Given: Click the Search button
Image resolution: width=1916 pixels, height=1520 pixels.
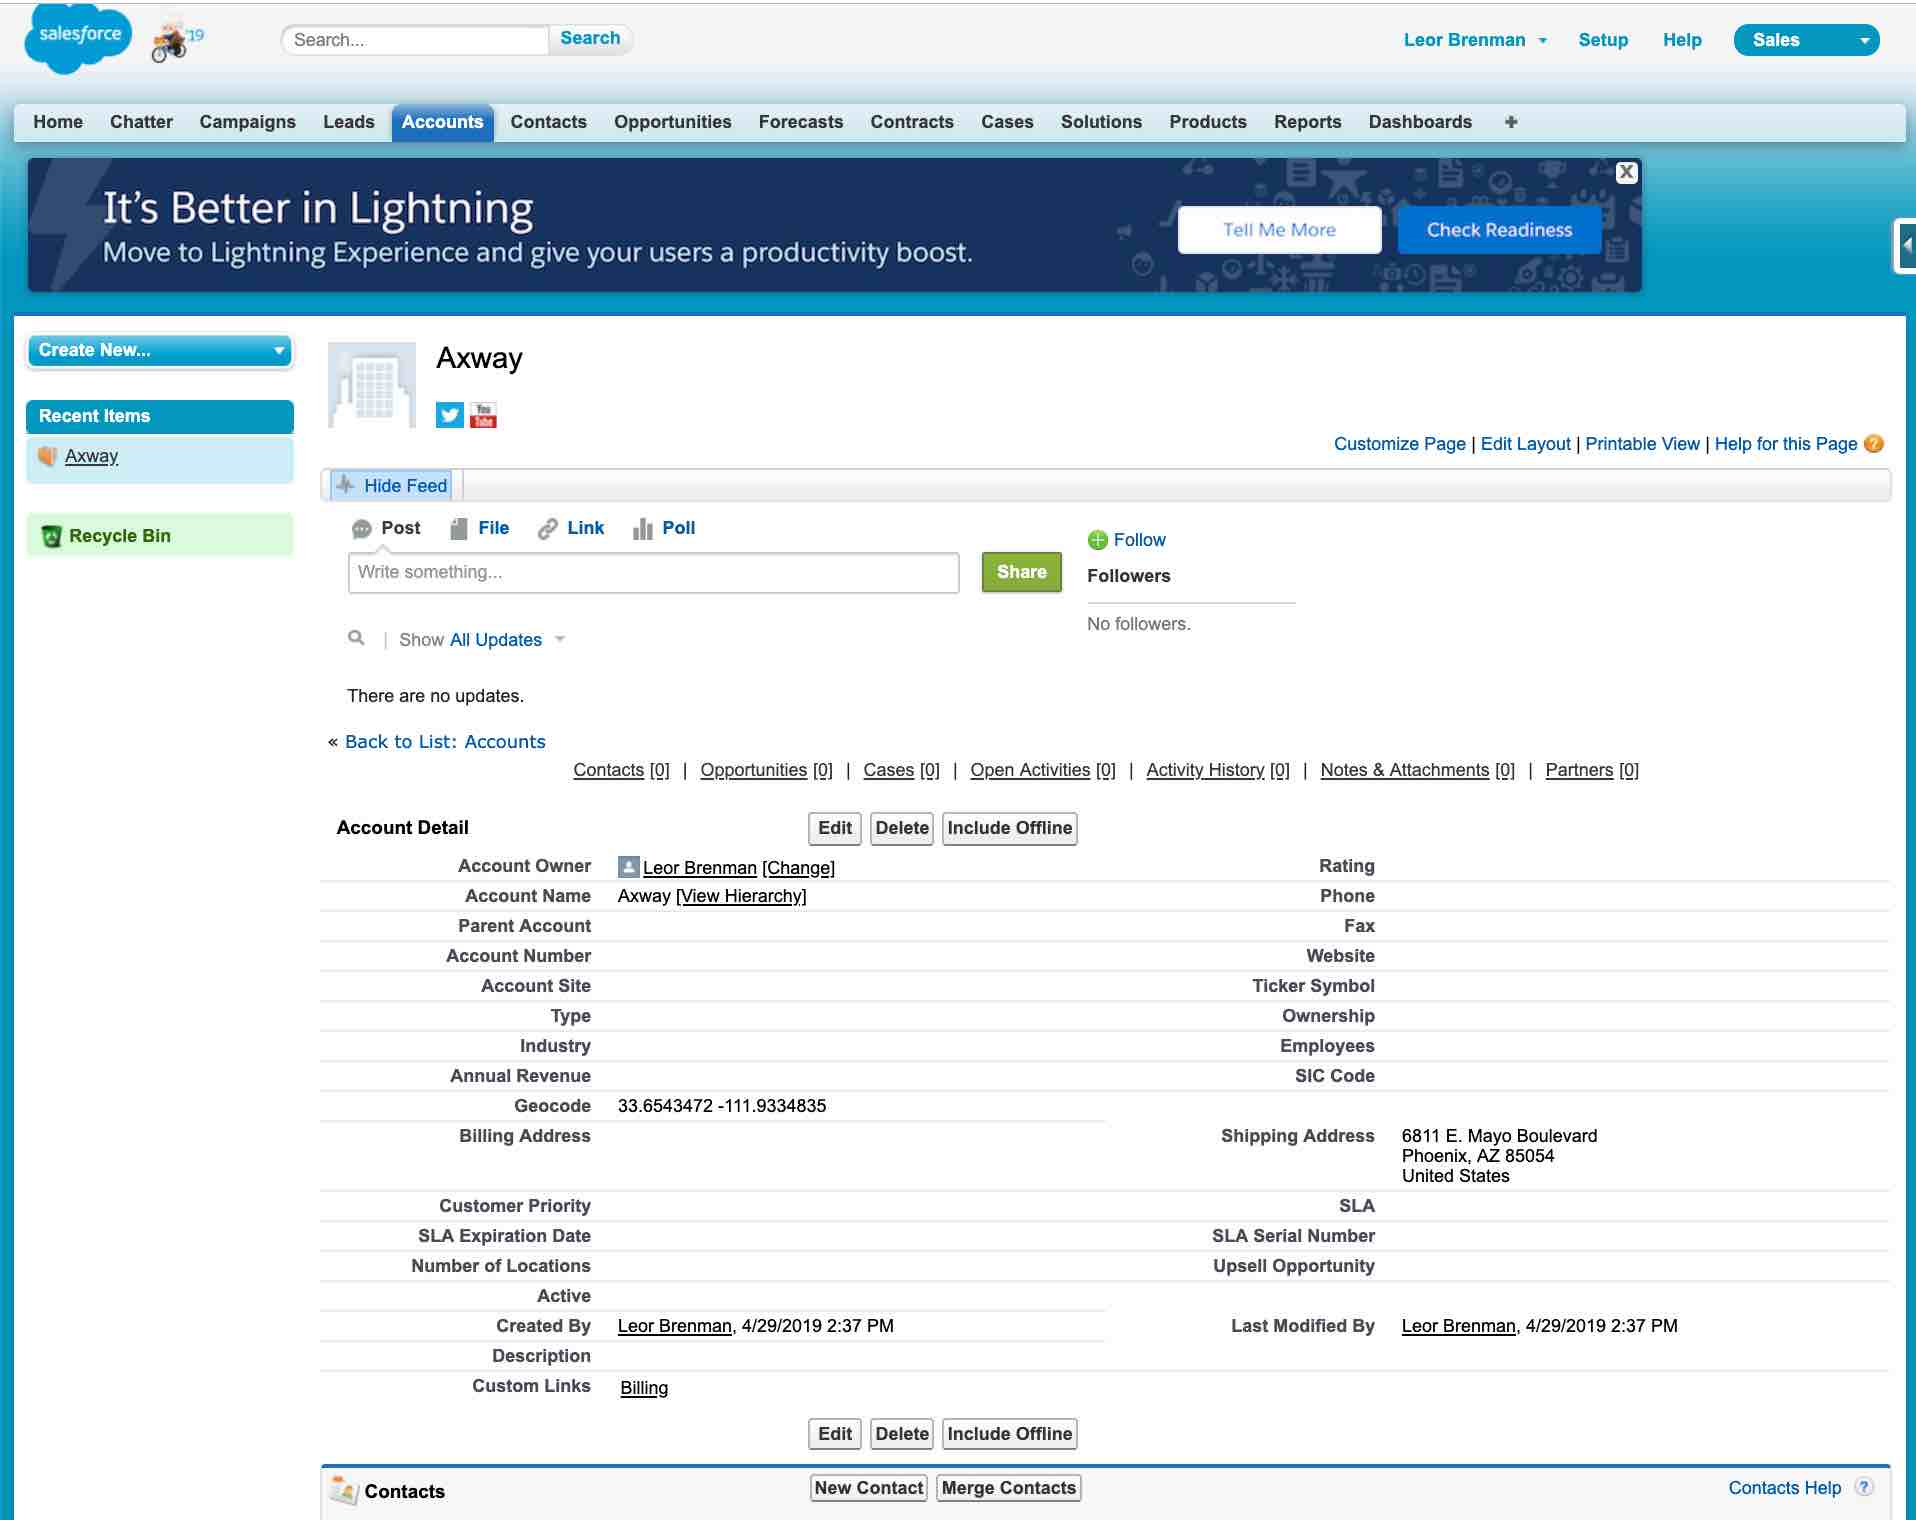Looking at the screenshot, I should coord(590,38).
